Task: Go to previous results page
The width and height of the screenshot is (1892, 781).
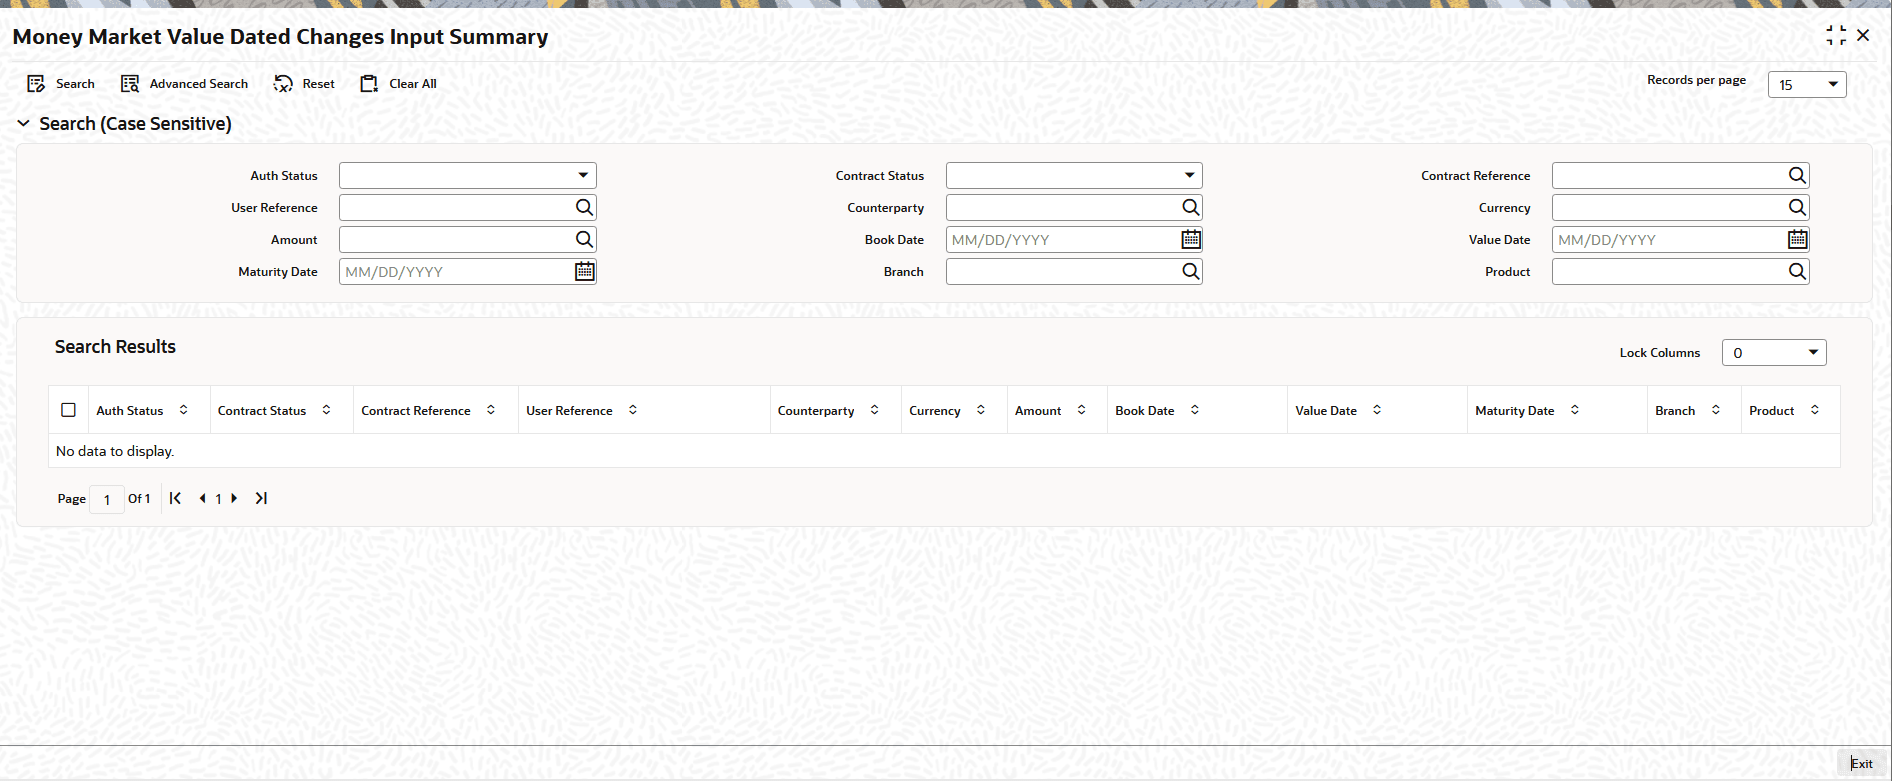Action: [x=202, y=498]
